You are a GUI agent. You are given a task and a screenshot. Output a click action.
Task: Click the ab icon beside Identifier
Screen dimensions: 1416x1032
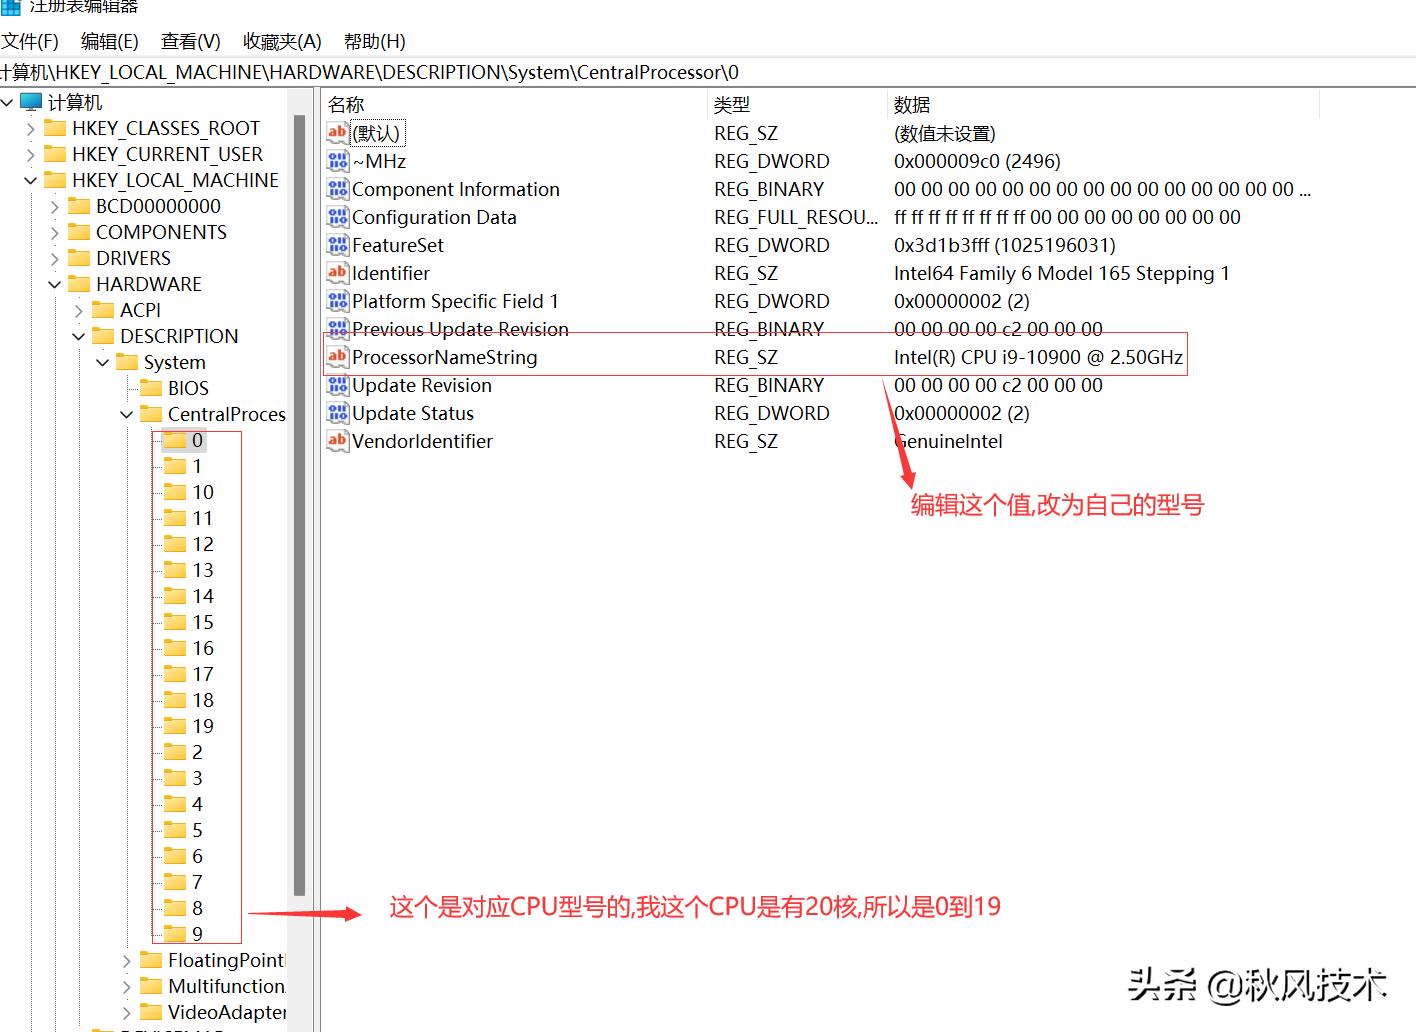pyautogui.click(x=337, y=272)
